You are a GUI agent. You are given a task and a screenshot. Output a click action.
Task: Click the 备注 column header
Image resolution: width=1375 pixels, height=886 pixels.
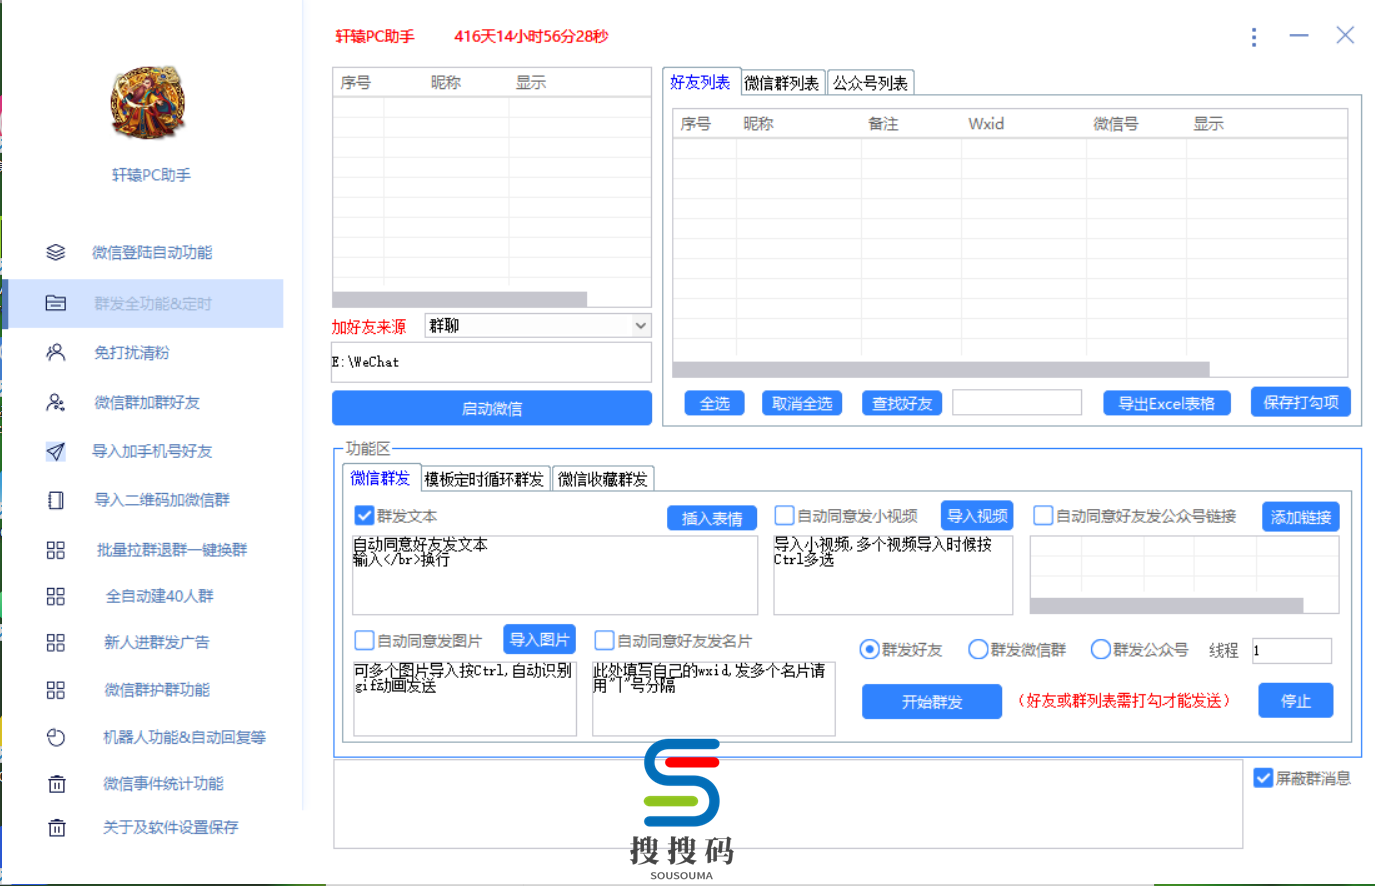coord(883,124)
